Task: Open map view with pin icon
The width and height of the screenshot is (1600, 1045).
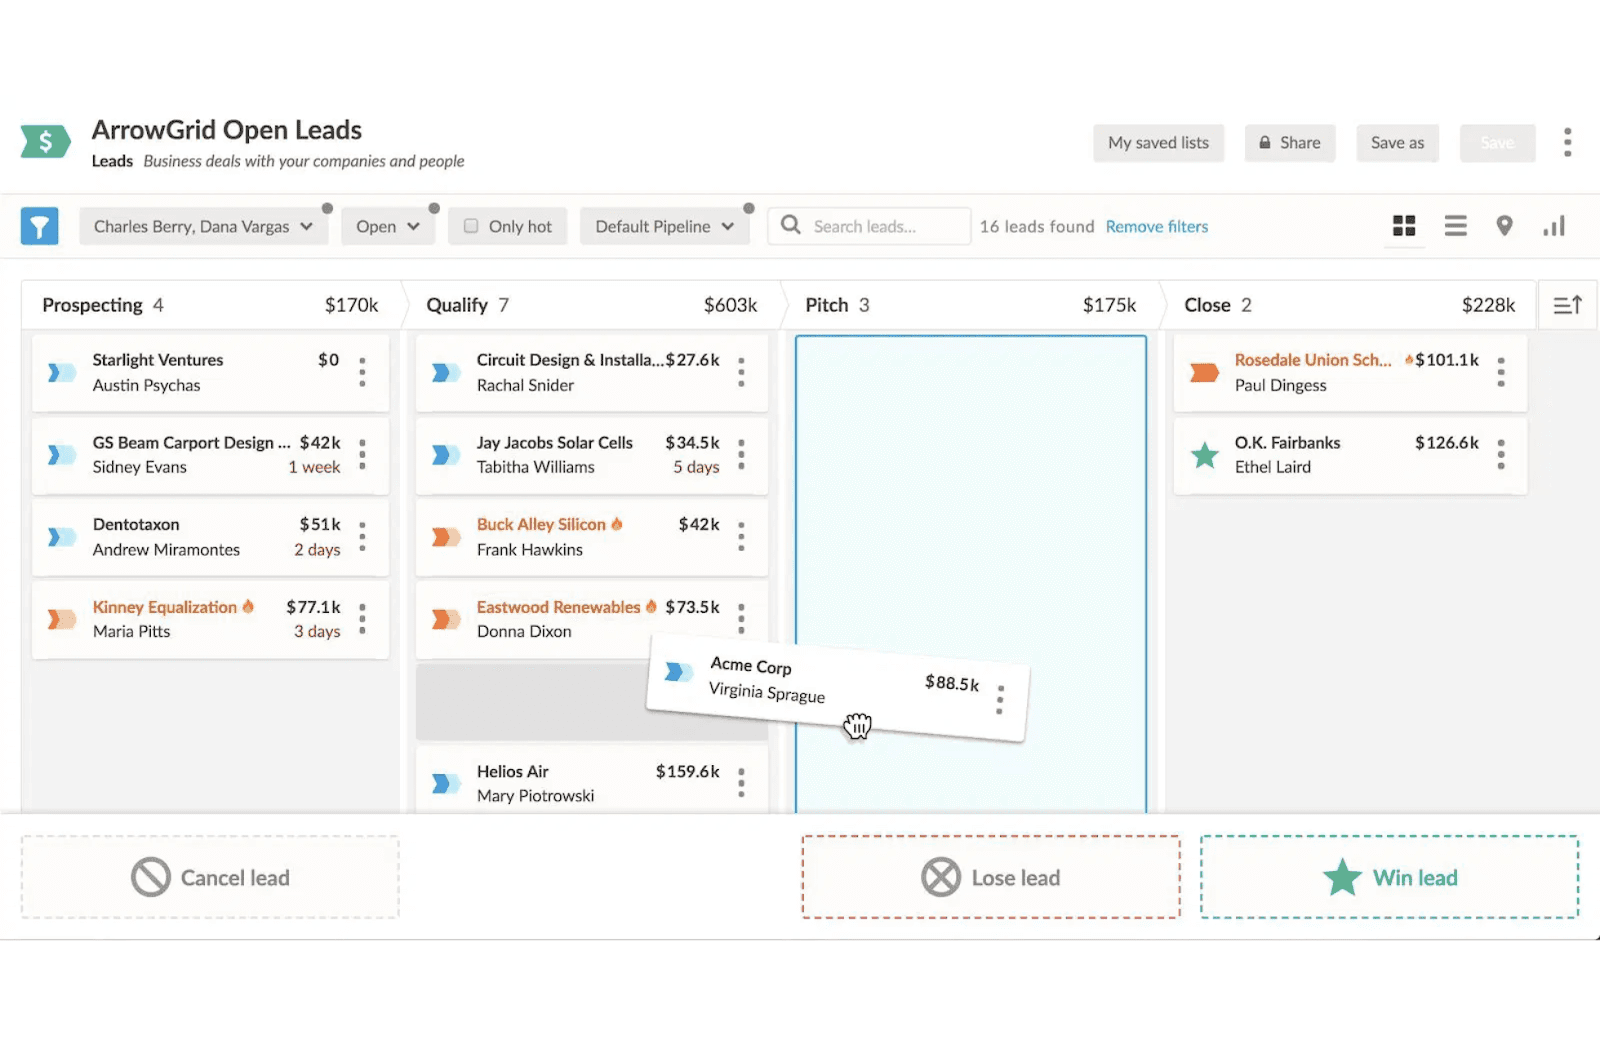Action: coord(1504,226)
